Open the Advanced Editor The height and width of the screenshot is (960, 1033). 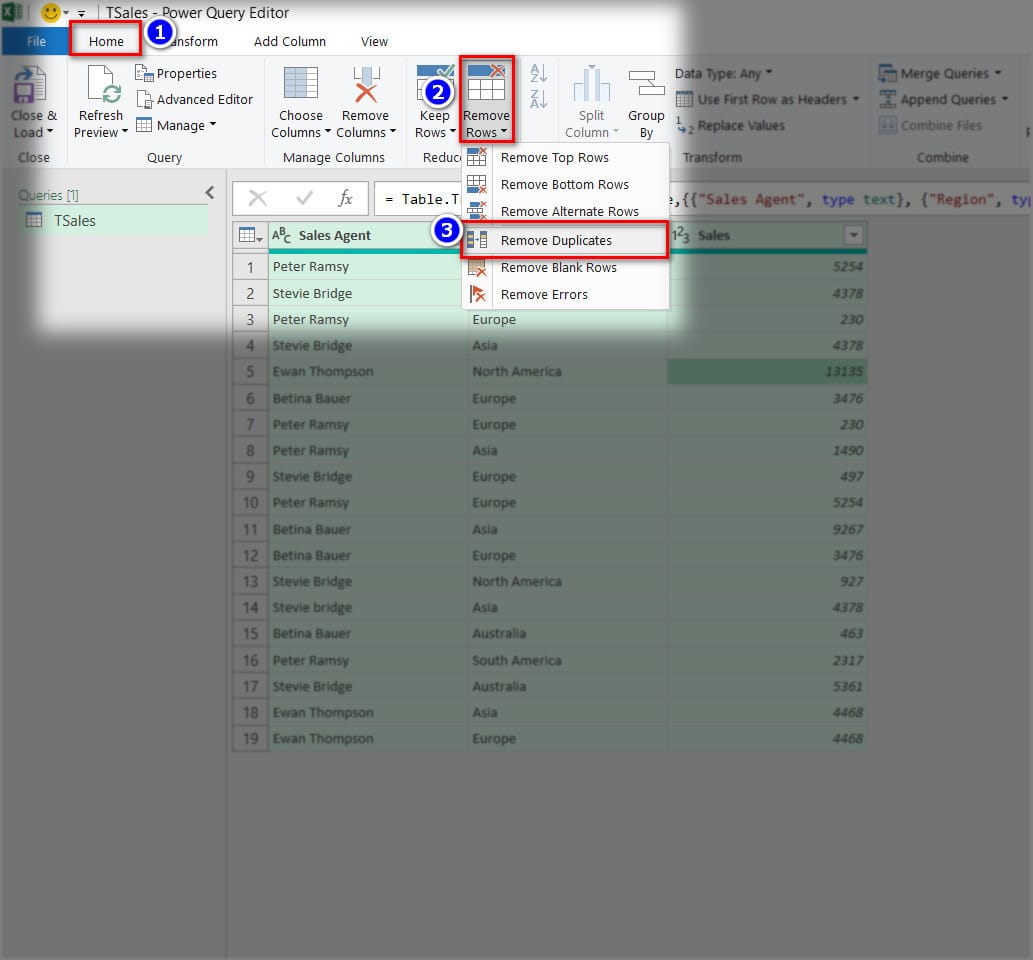[x=196, y=99]
